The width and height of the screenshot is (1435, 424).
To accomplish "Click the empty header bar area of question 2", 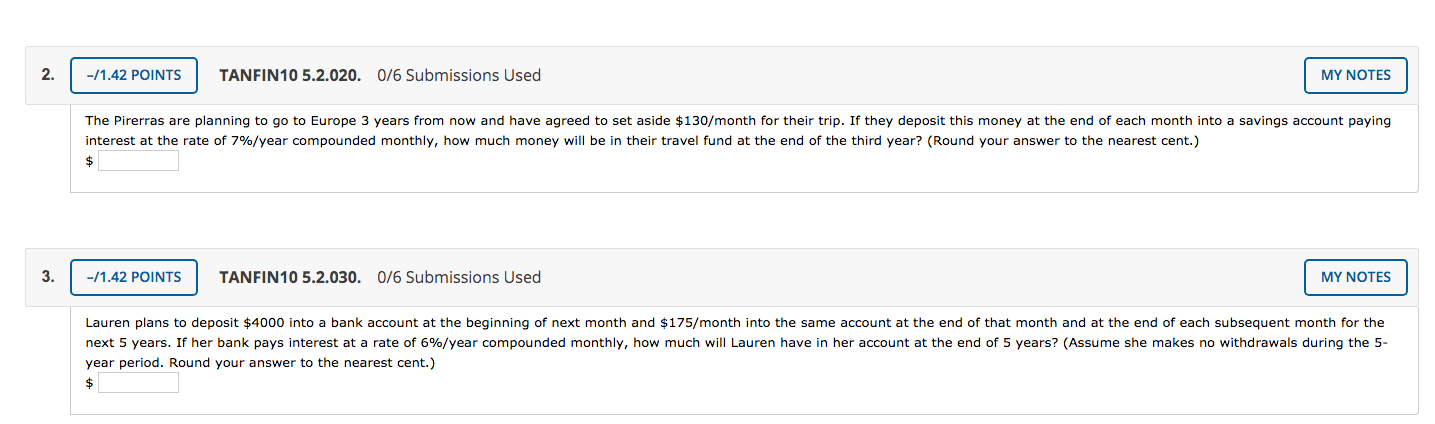I will pyautogui.click(x=900, y=75).
